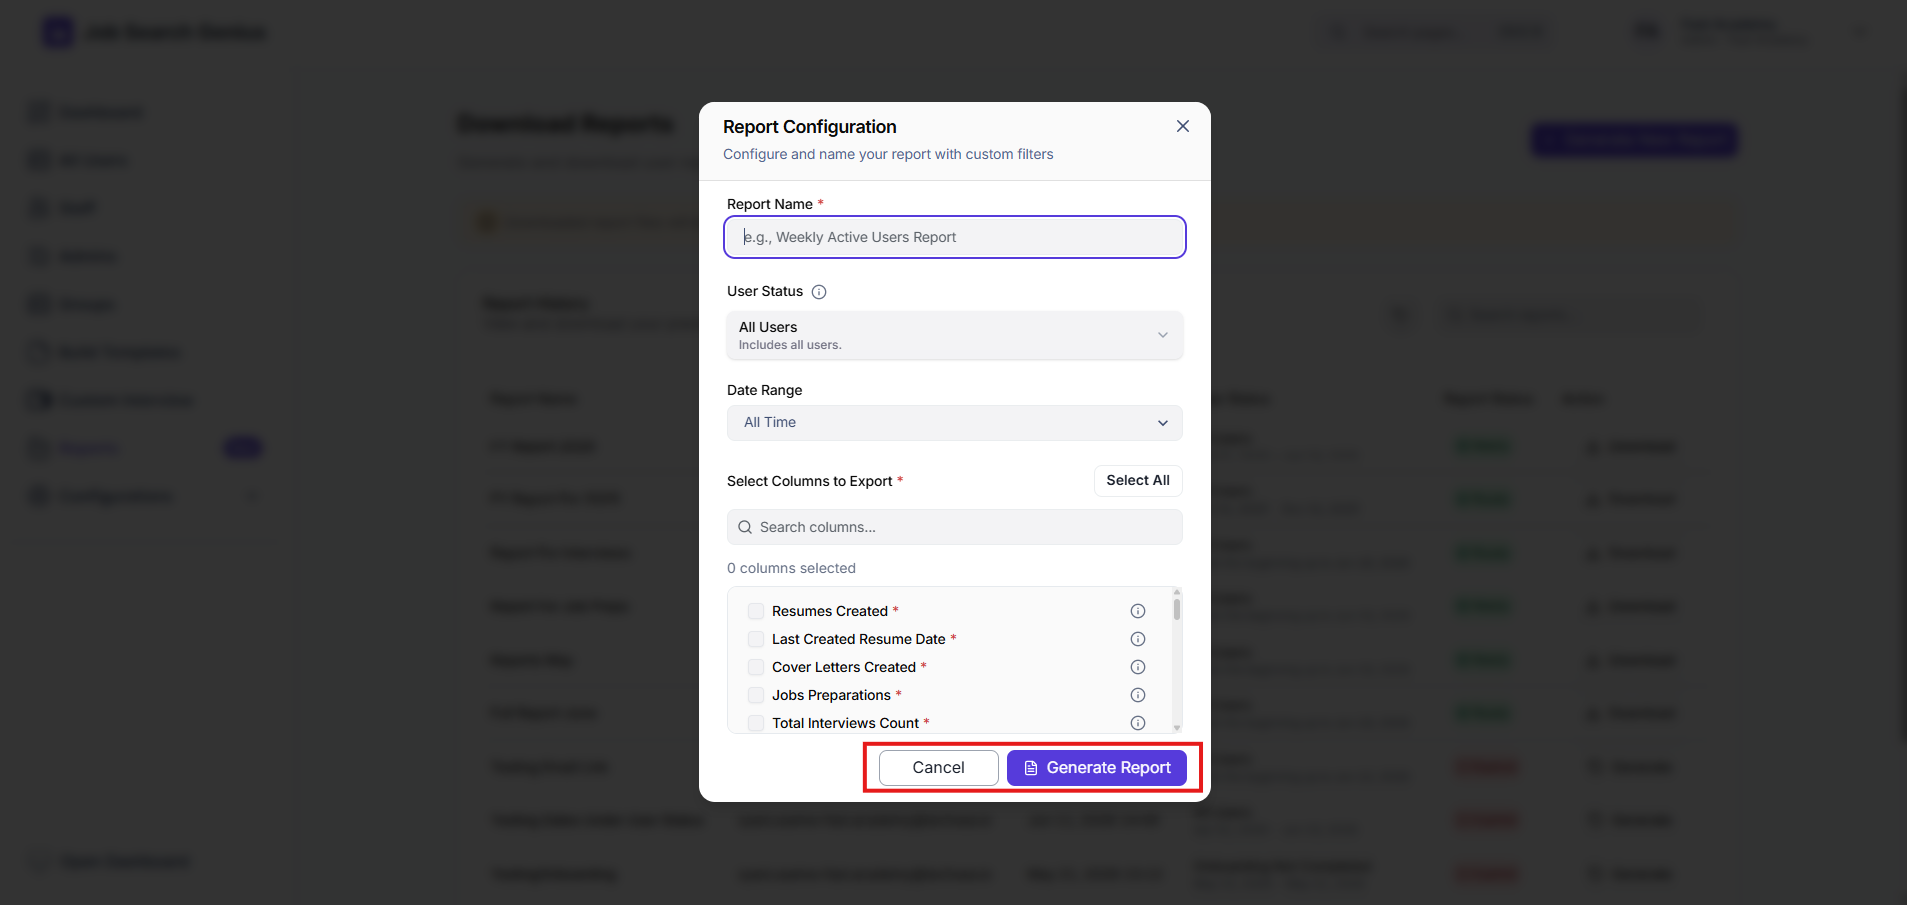Click the search magnifier icon in columns search
Screen dimensions: 1907x905
(x=745, y=527)
